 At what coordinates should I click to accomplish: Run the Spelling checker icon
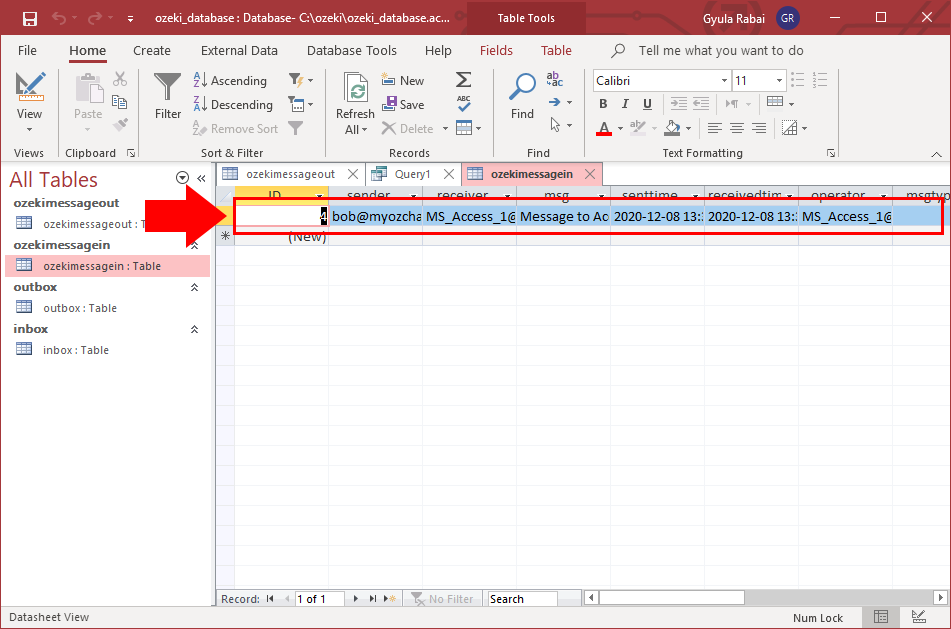click(462, 104)
